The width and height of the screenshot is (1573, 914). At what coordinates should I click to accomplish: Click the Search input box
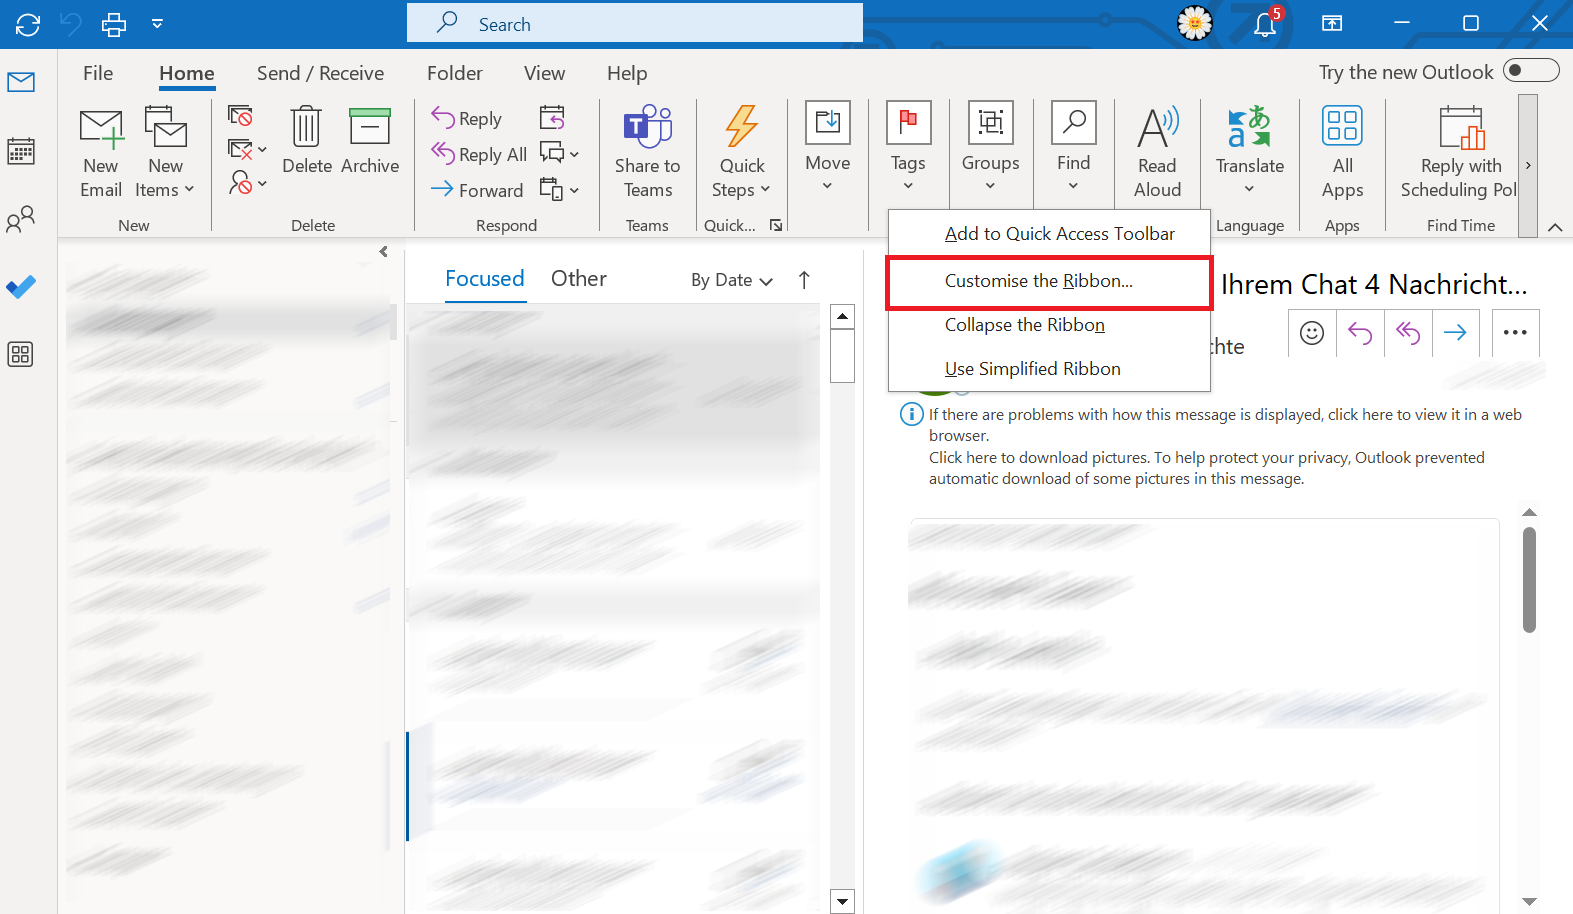[x=634, y=23]
